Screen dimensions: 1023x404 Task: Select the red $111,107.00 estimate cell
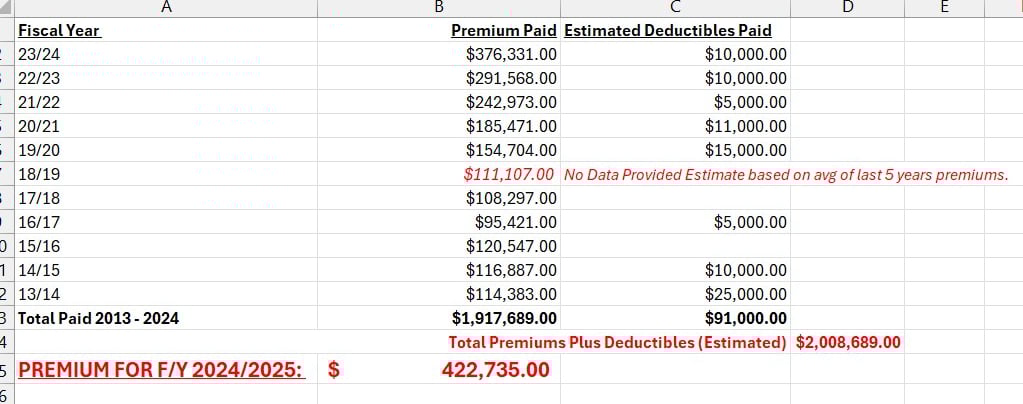point(511,174)
